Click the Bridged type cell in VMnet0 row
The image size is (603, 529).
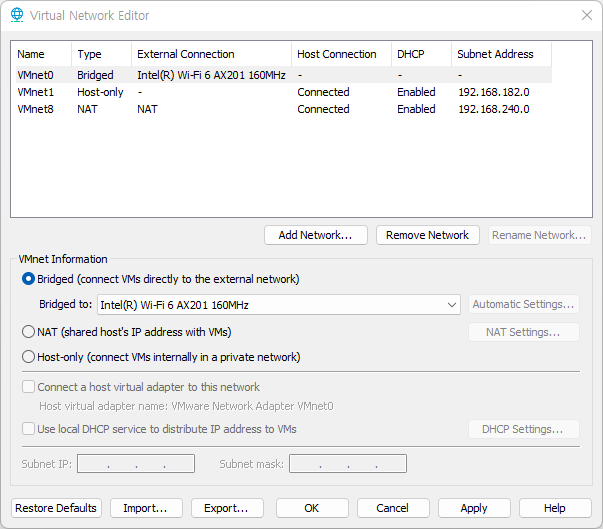click(95, 75)
